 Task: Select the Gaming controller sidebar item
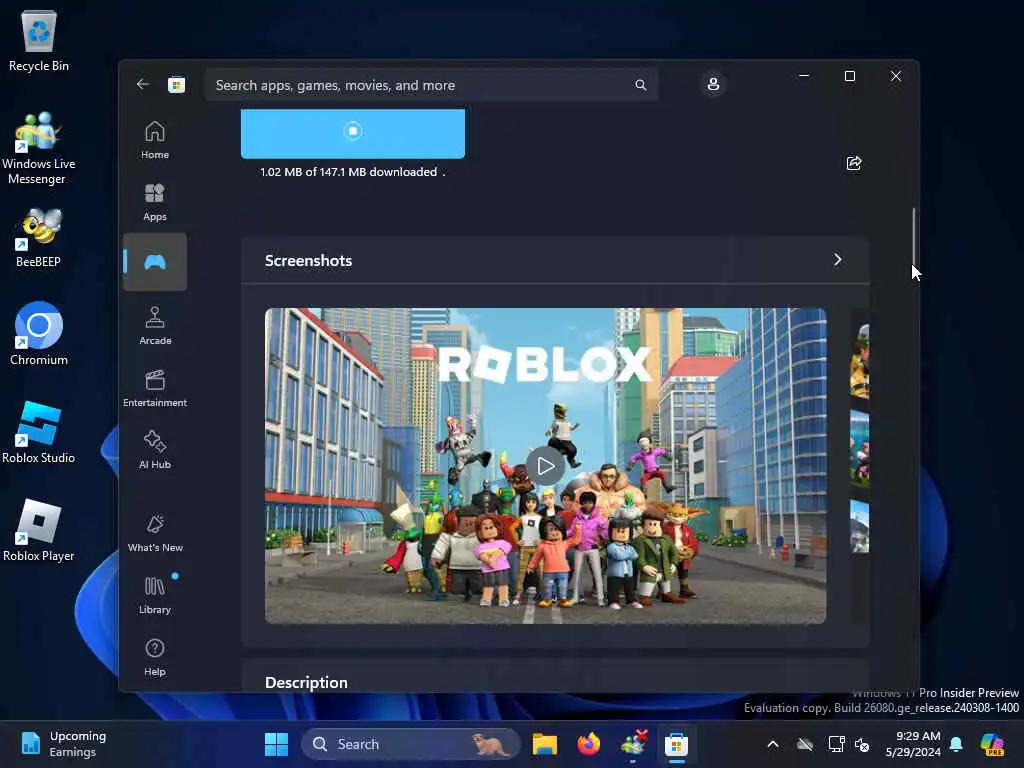click(155, 262)
